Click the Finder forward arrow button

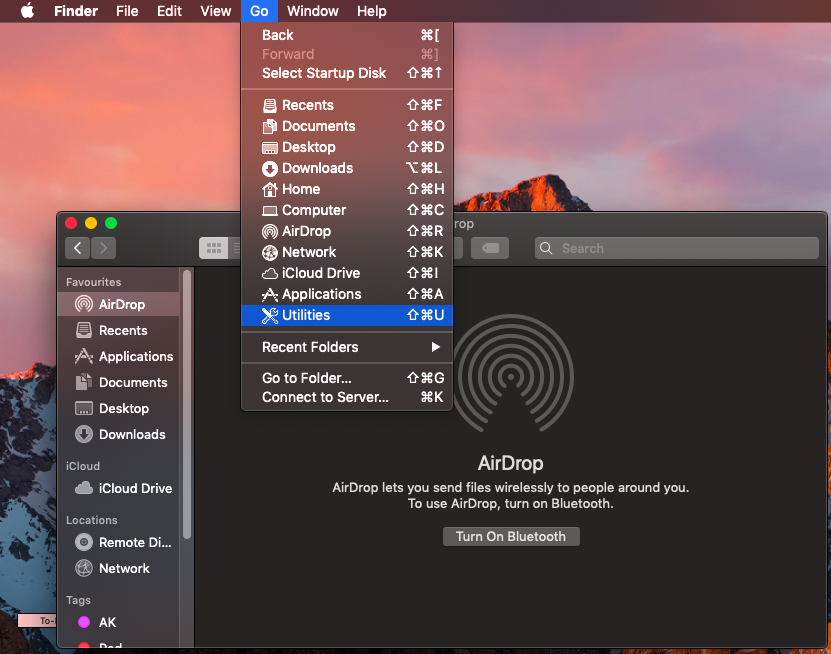point(103,248)
